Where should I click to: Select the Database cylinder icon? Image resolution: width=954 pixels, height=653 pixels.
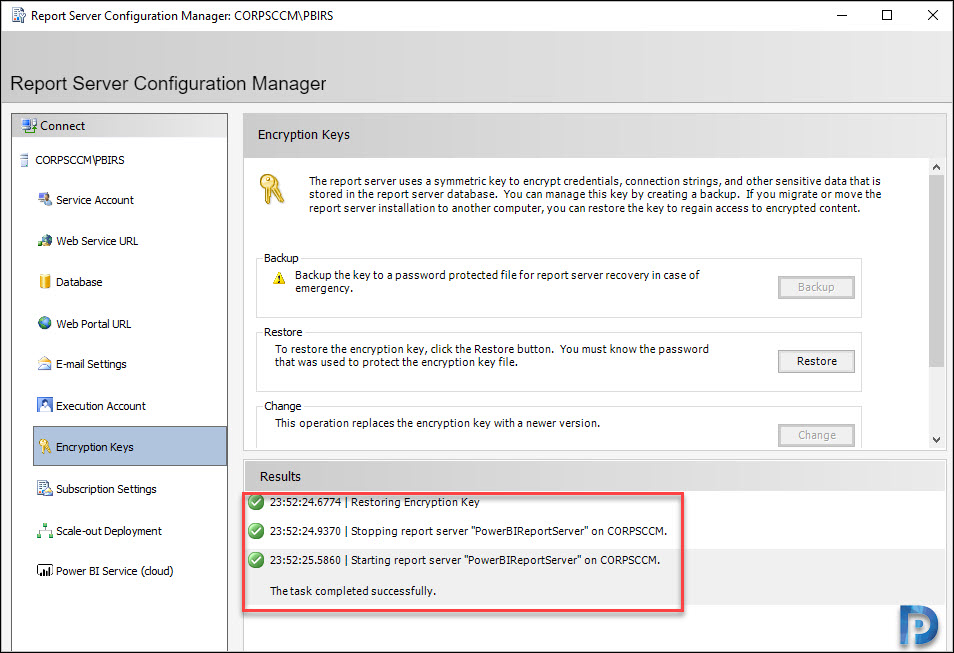44,281
